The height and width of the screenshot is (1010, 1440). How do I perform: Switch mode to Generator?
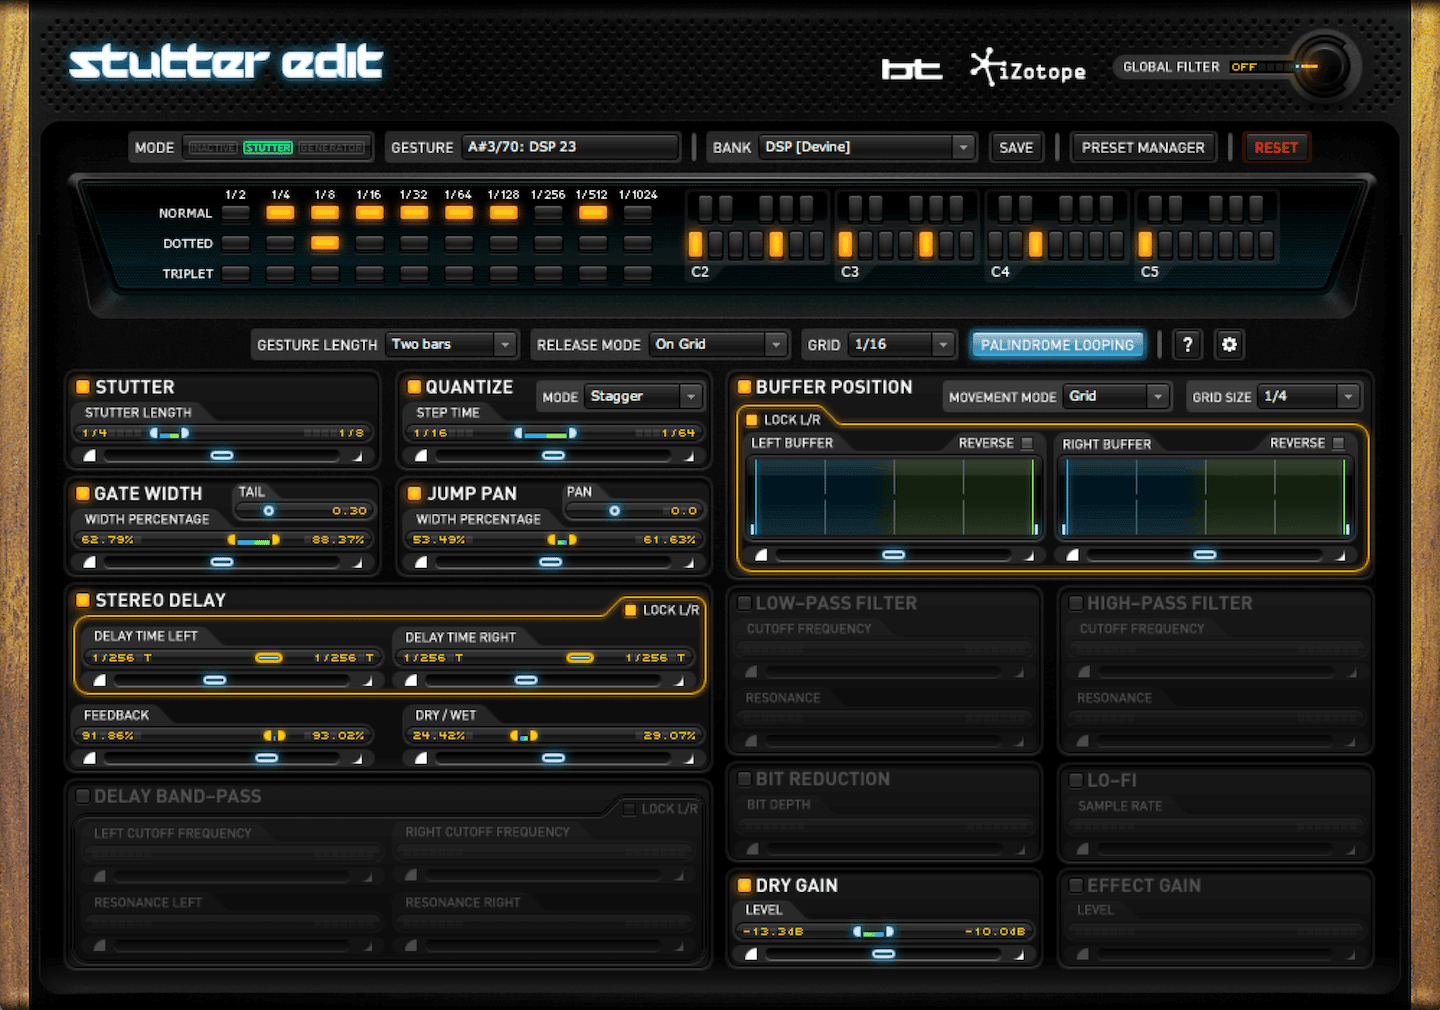332,148
